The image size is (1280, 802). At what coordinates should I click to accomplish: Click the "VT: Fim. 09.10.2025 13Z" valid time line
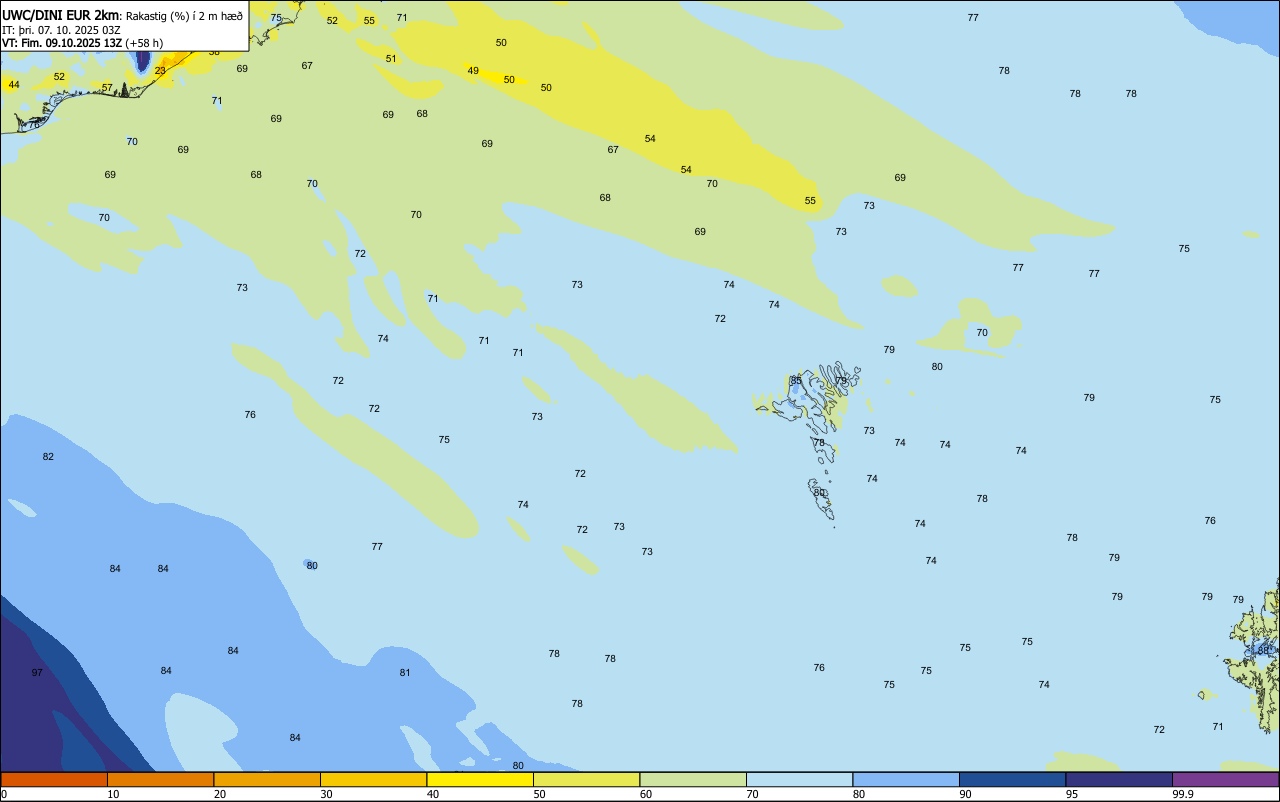[x=62, y=43]
